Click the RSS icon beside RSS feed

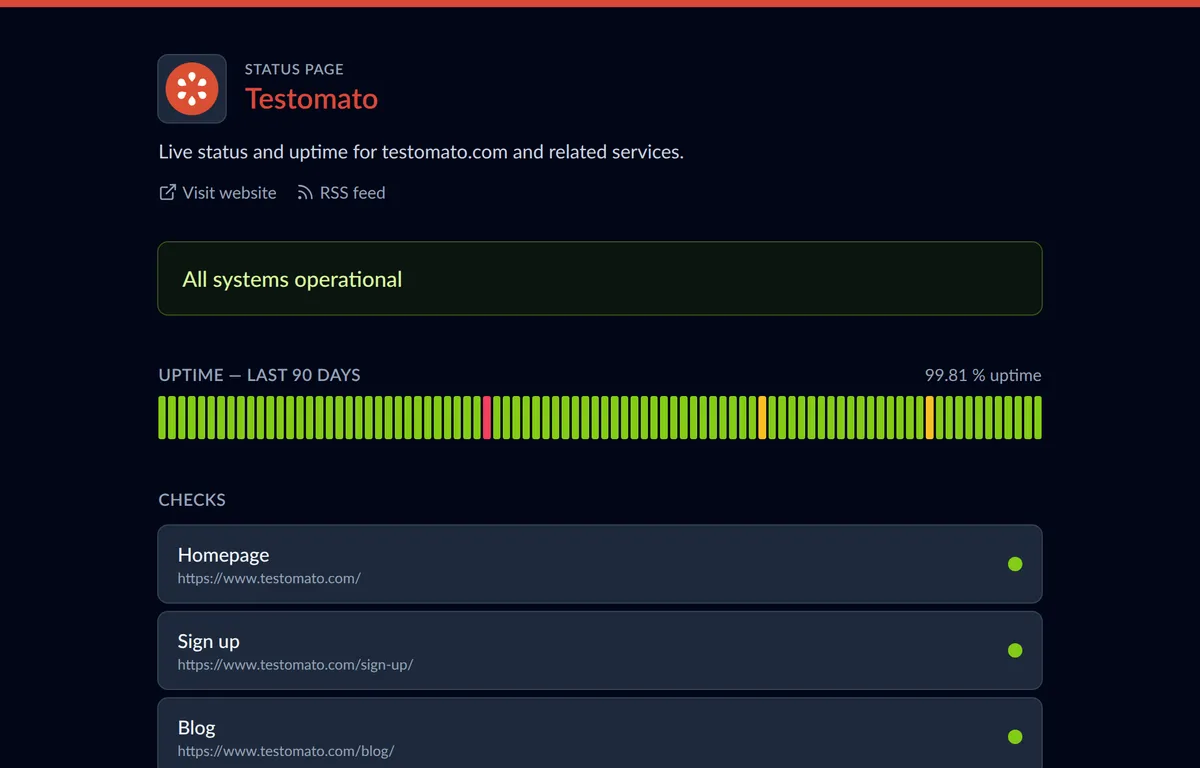coord(305,192)
